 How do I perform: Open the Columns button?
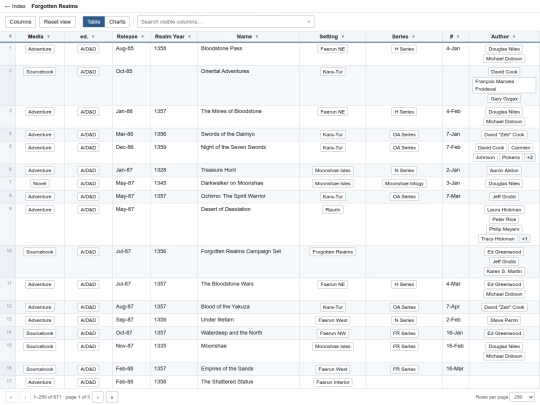click(20, 22)
